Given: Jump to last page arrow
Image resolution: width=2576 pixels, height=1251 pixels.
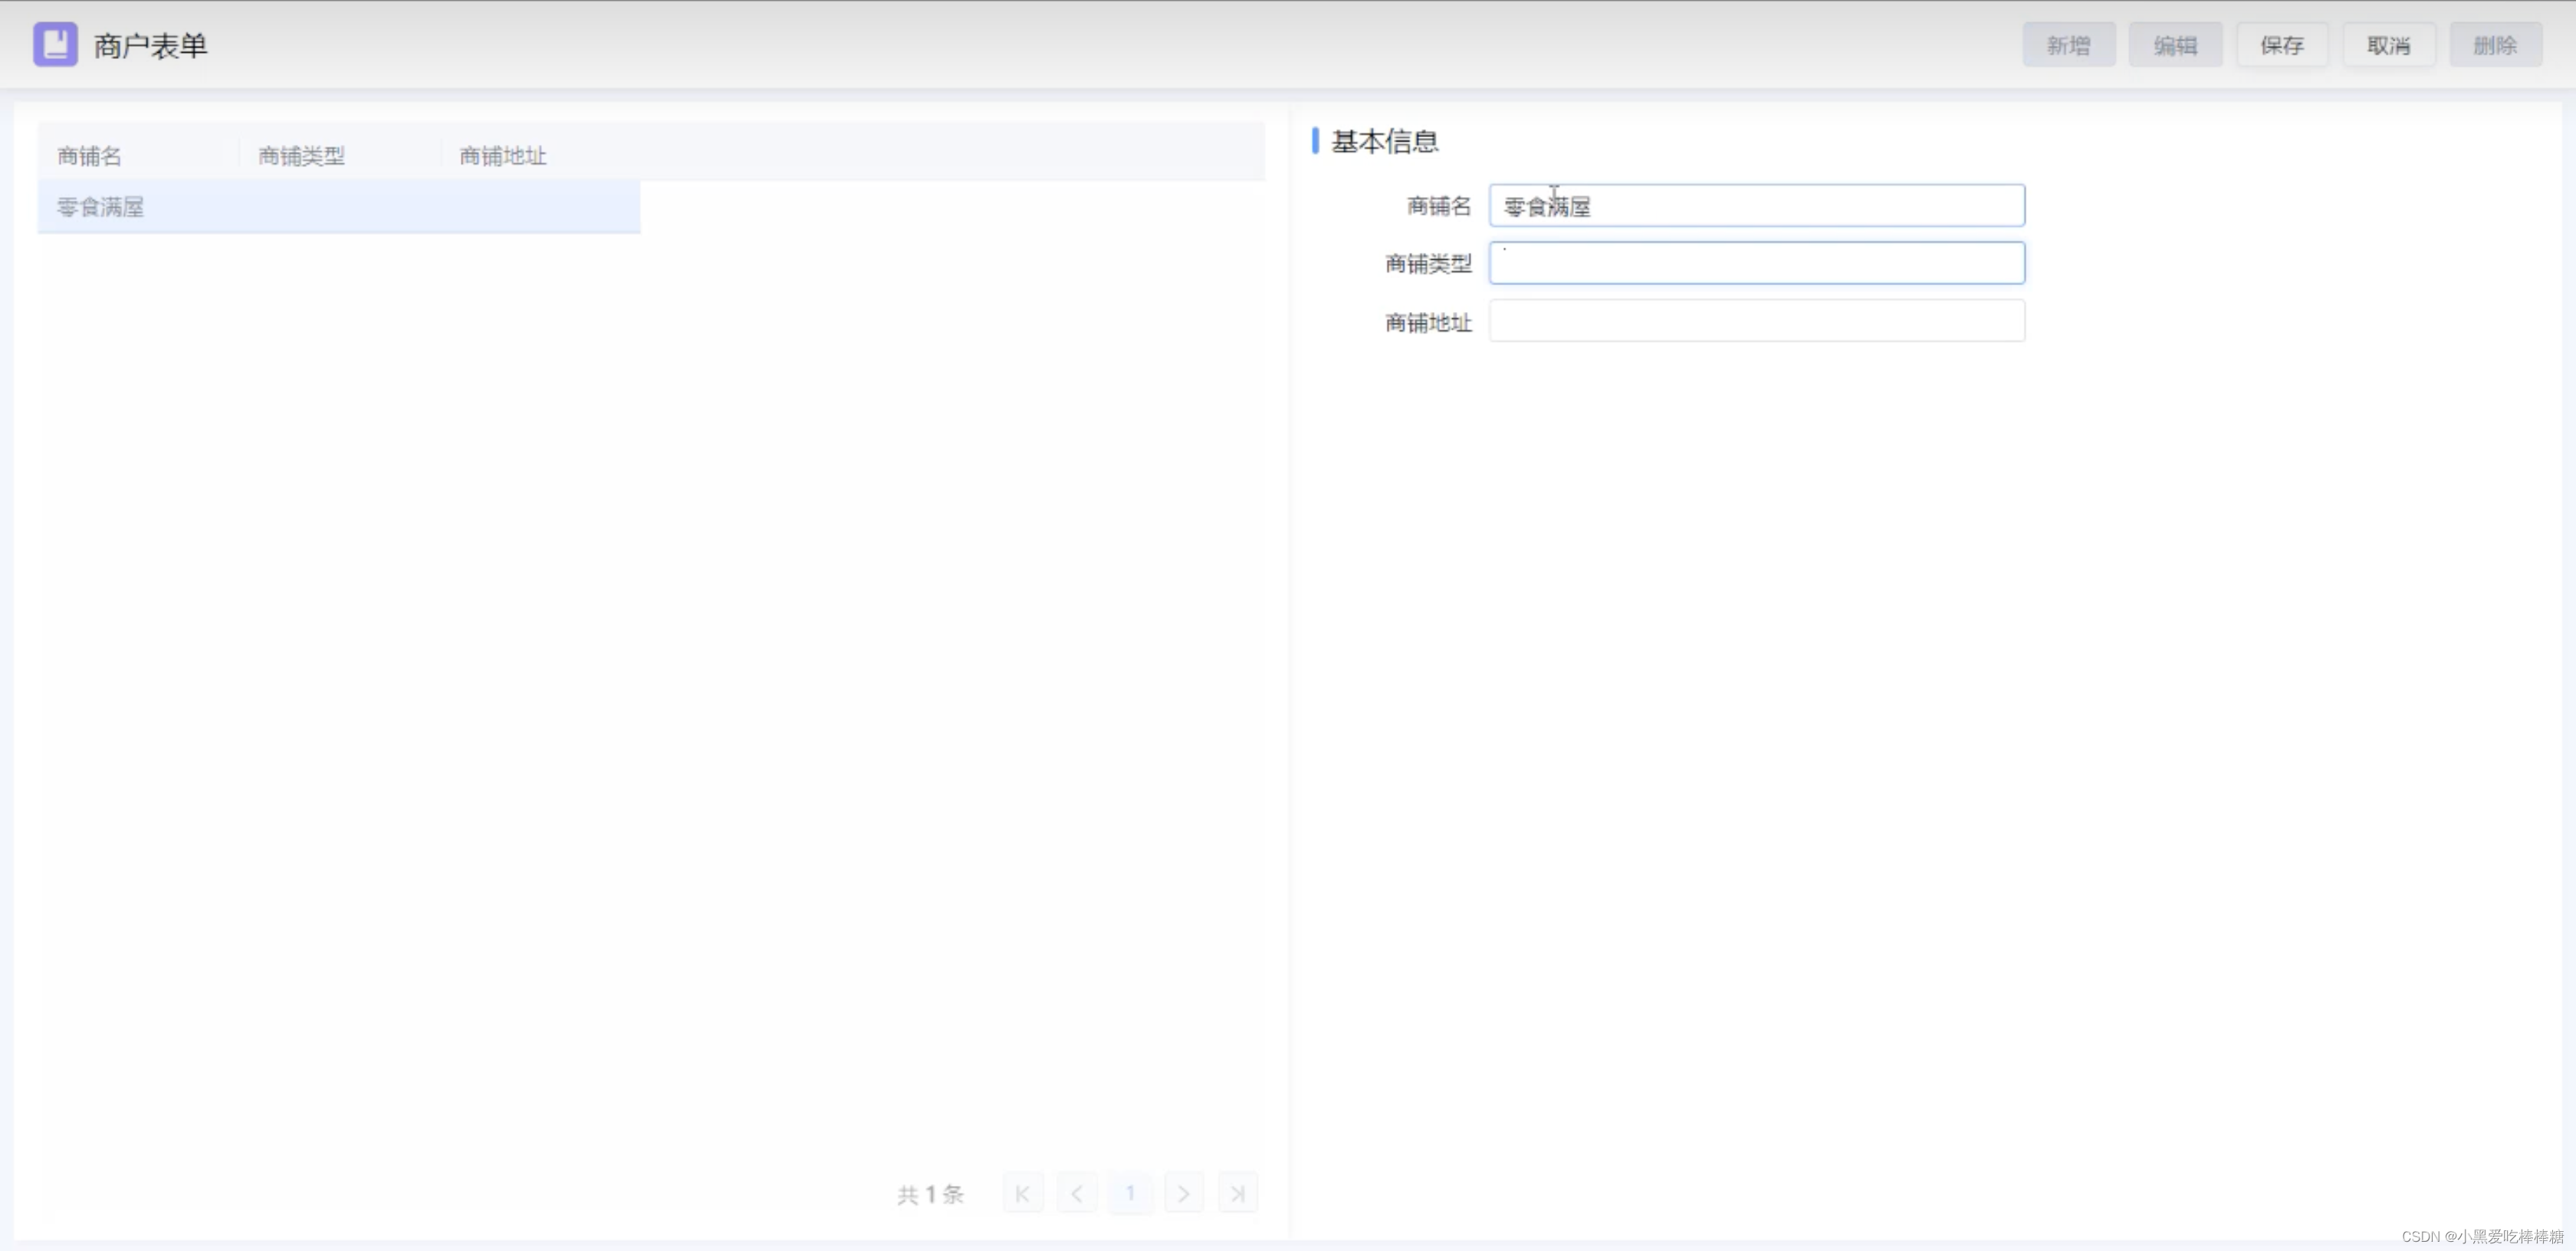Looking at the screenshot, I should point(1238,1193).
